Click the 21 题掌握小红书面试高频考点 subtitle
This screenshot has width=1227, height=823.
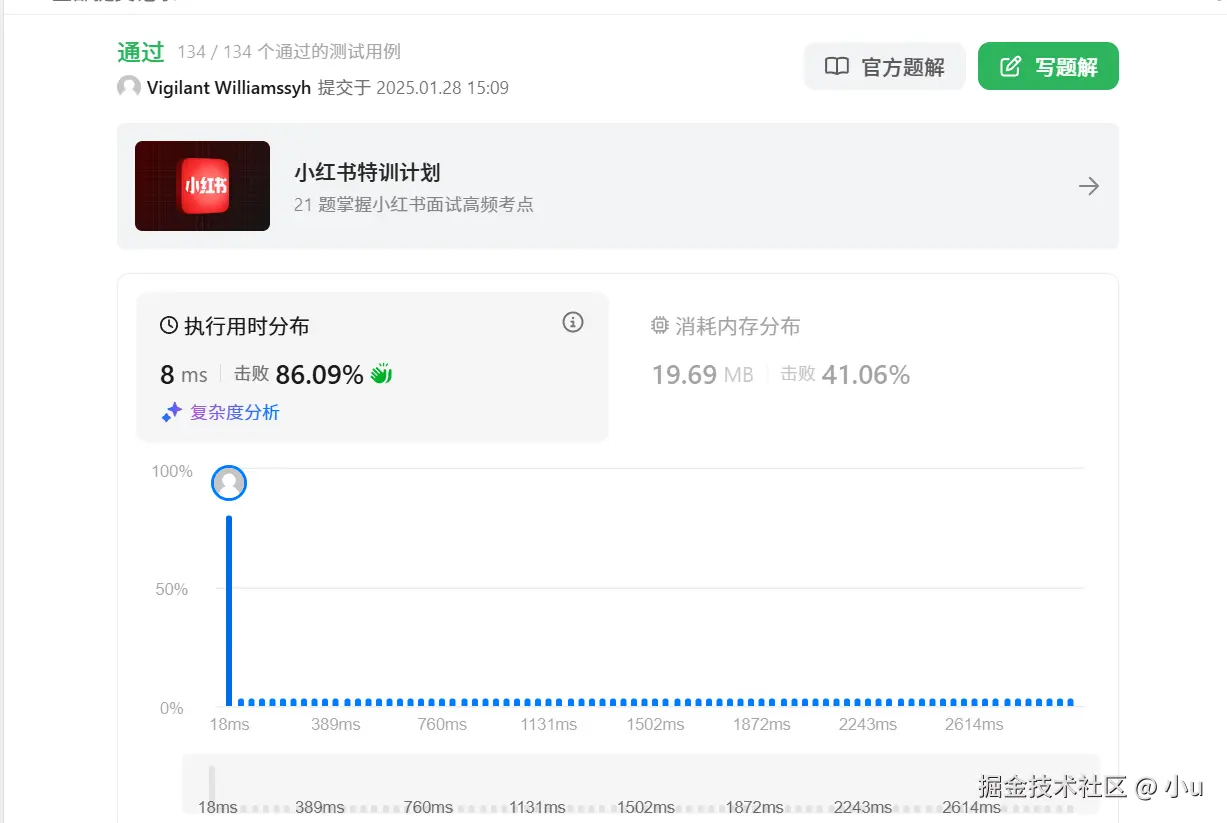414,204
